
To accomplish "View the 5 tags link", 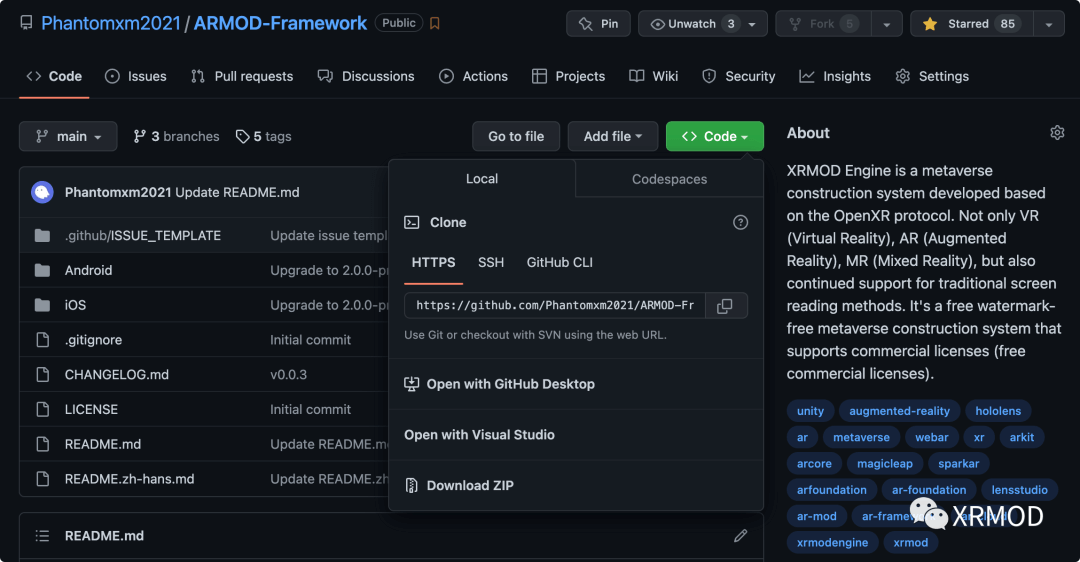I will click(x=264, y=136).
